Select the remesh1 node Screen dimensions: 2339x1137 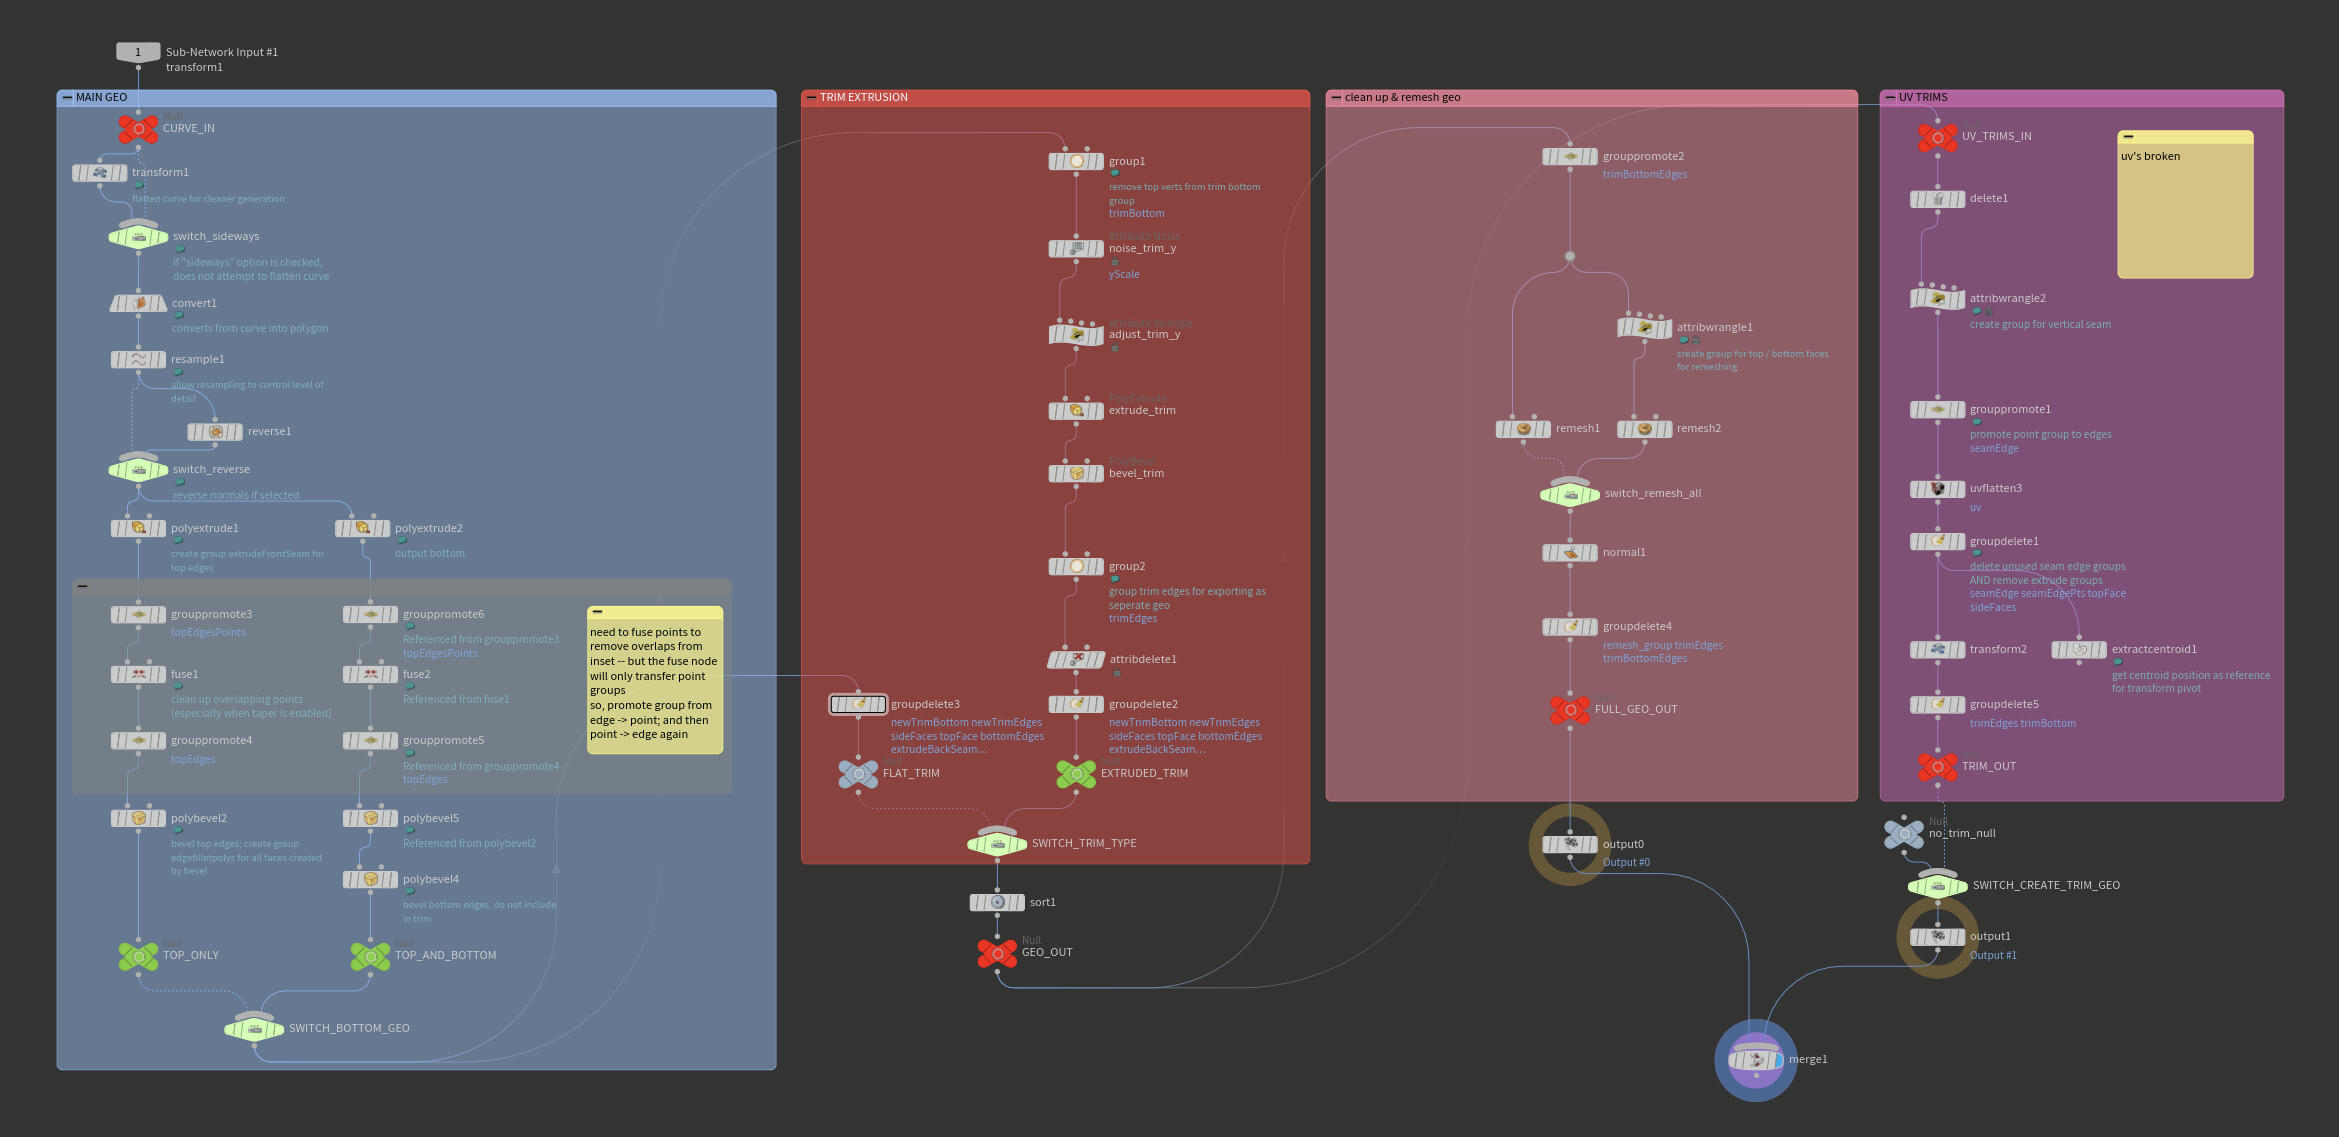pos(1522,428)
